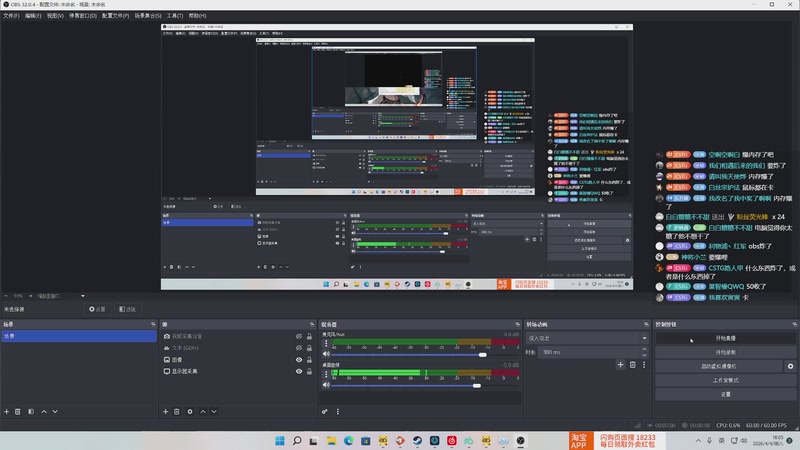Open the 场景集合(S) menu

[x=148, y=16]
